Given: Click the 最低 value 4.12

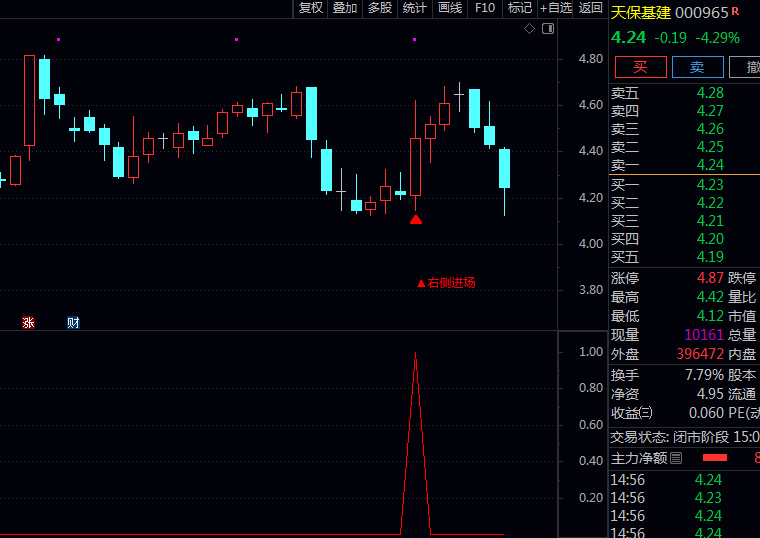Looking at the screenshot, I should [x=710, y=316].
